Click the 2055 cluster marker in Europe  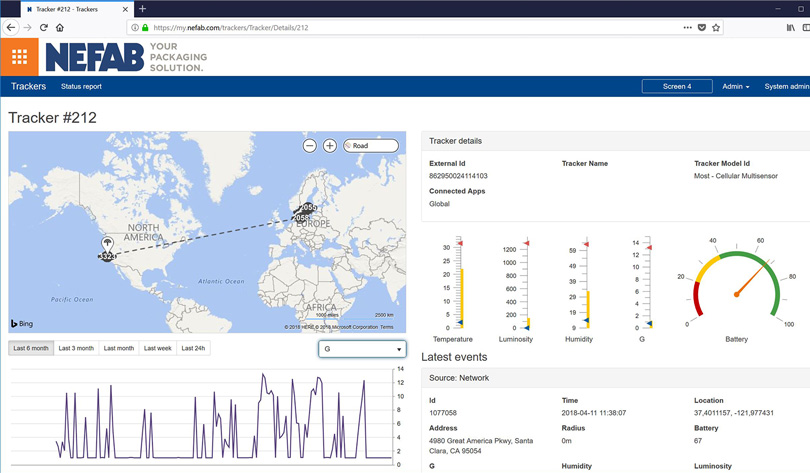pyautogui.click(x=308, y=208)
